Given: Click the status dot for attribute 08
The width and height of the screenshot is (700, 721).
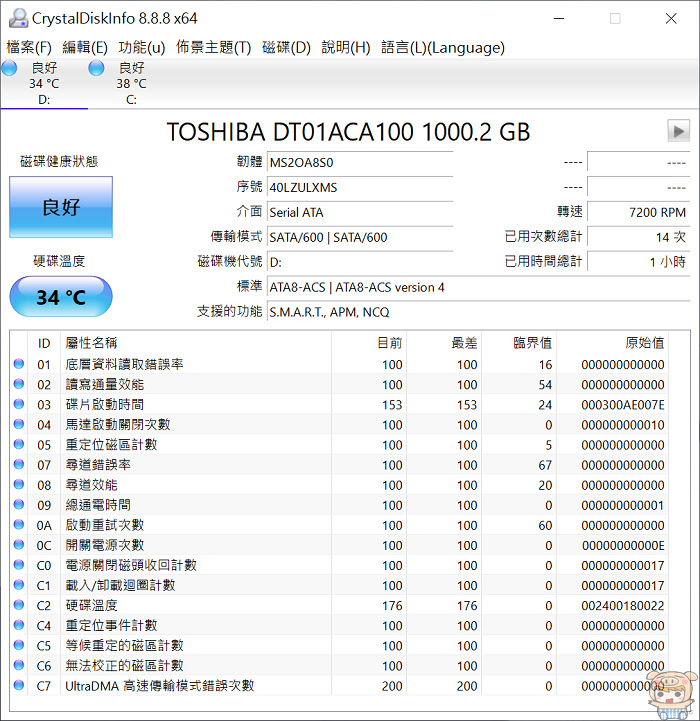Looking at the screenshot, I should pos(19,484).
